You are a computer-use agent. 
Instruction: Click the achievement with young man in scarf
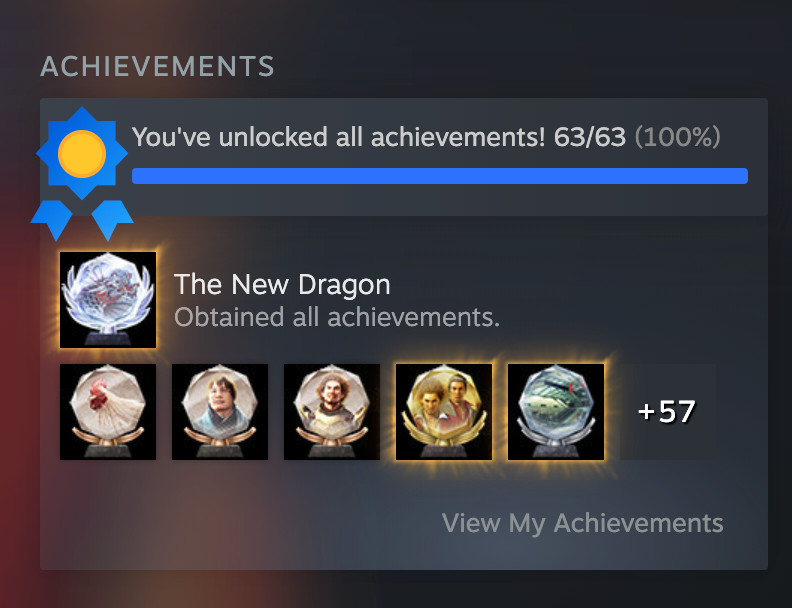tap(220, 412)
